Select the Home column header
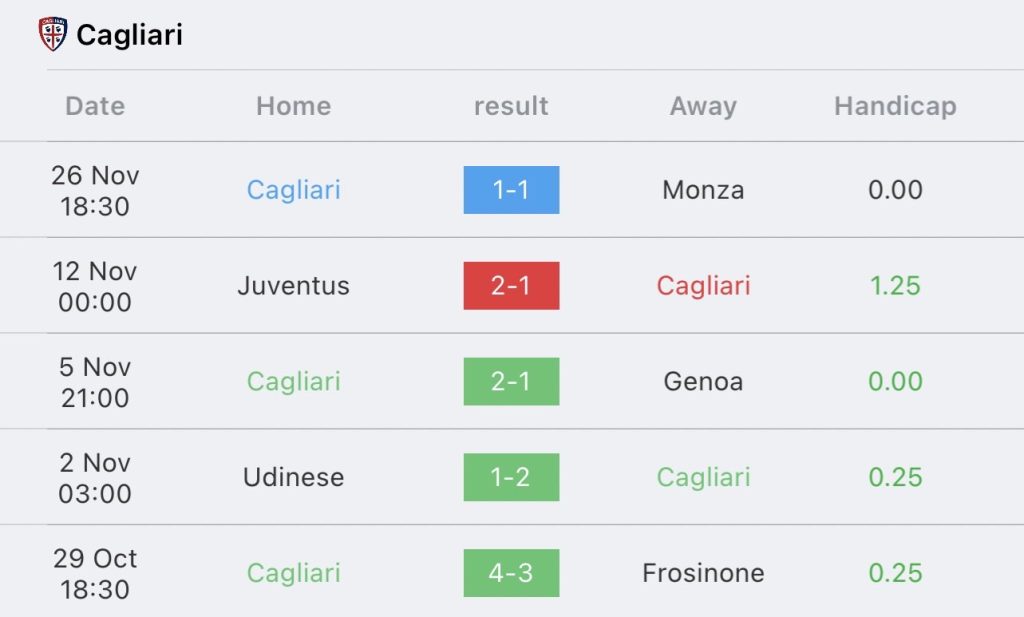Screen dimensions: 1024x617 click(x=293, y=106)
